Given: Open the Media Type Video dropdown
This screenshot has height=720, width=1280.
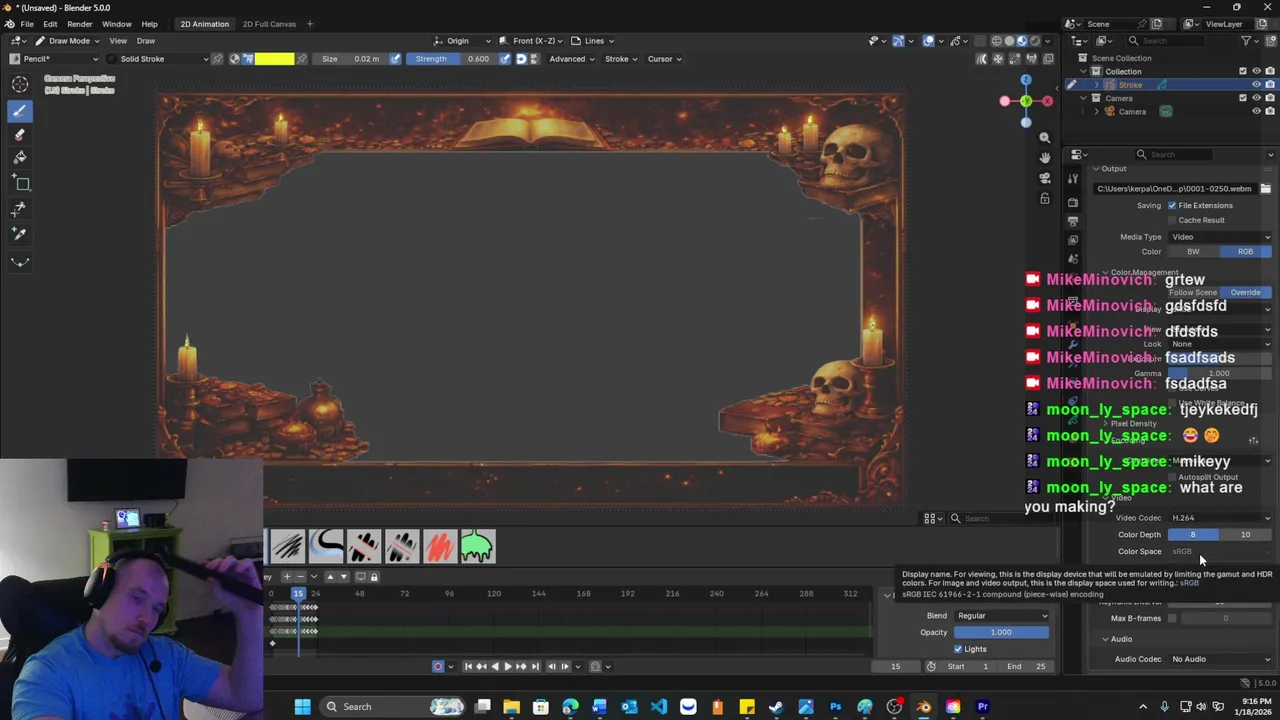Looking at the screenshot, I should tap(1220, 237).
